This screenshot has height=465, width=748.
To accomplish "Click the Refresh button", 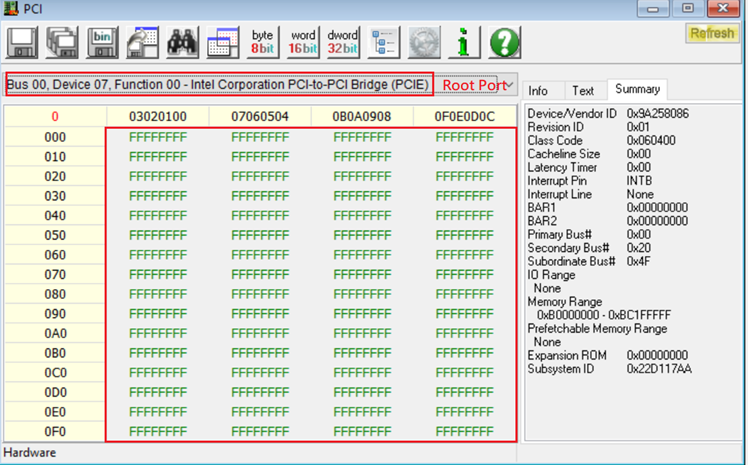I will click(712, 33).
